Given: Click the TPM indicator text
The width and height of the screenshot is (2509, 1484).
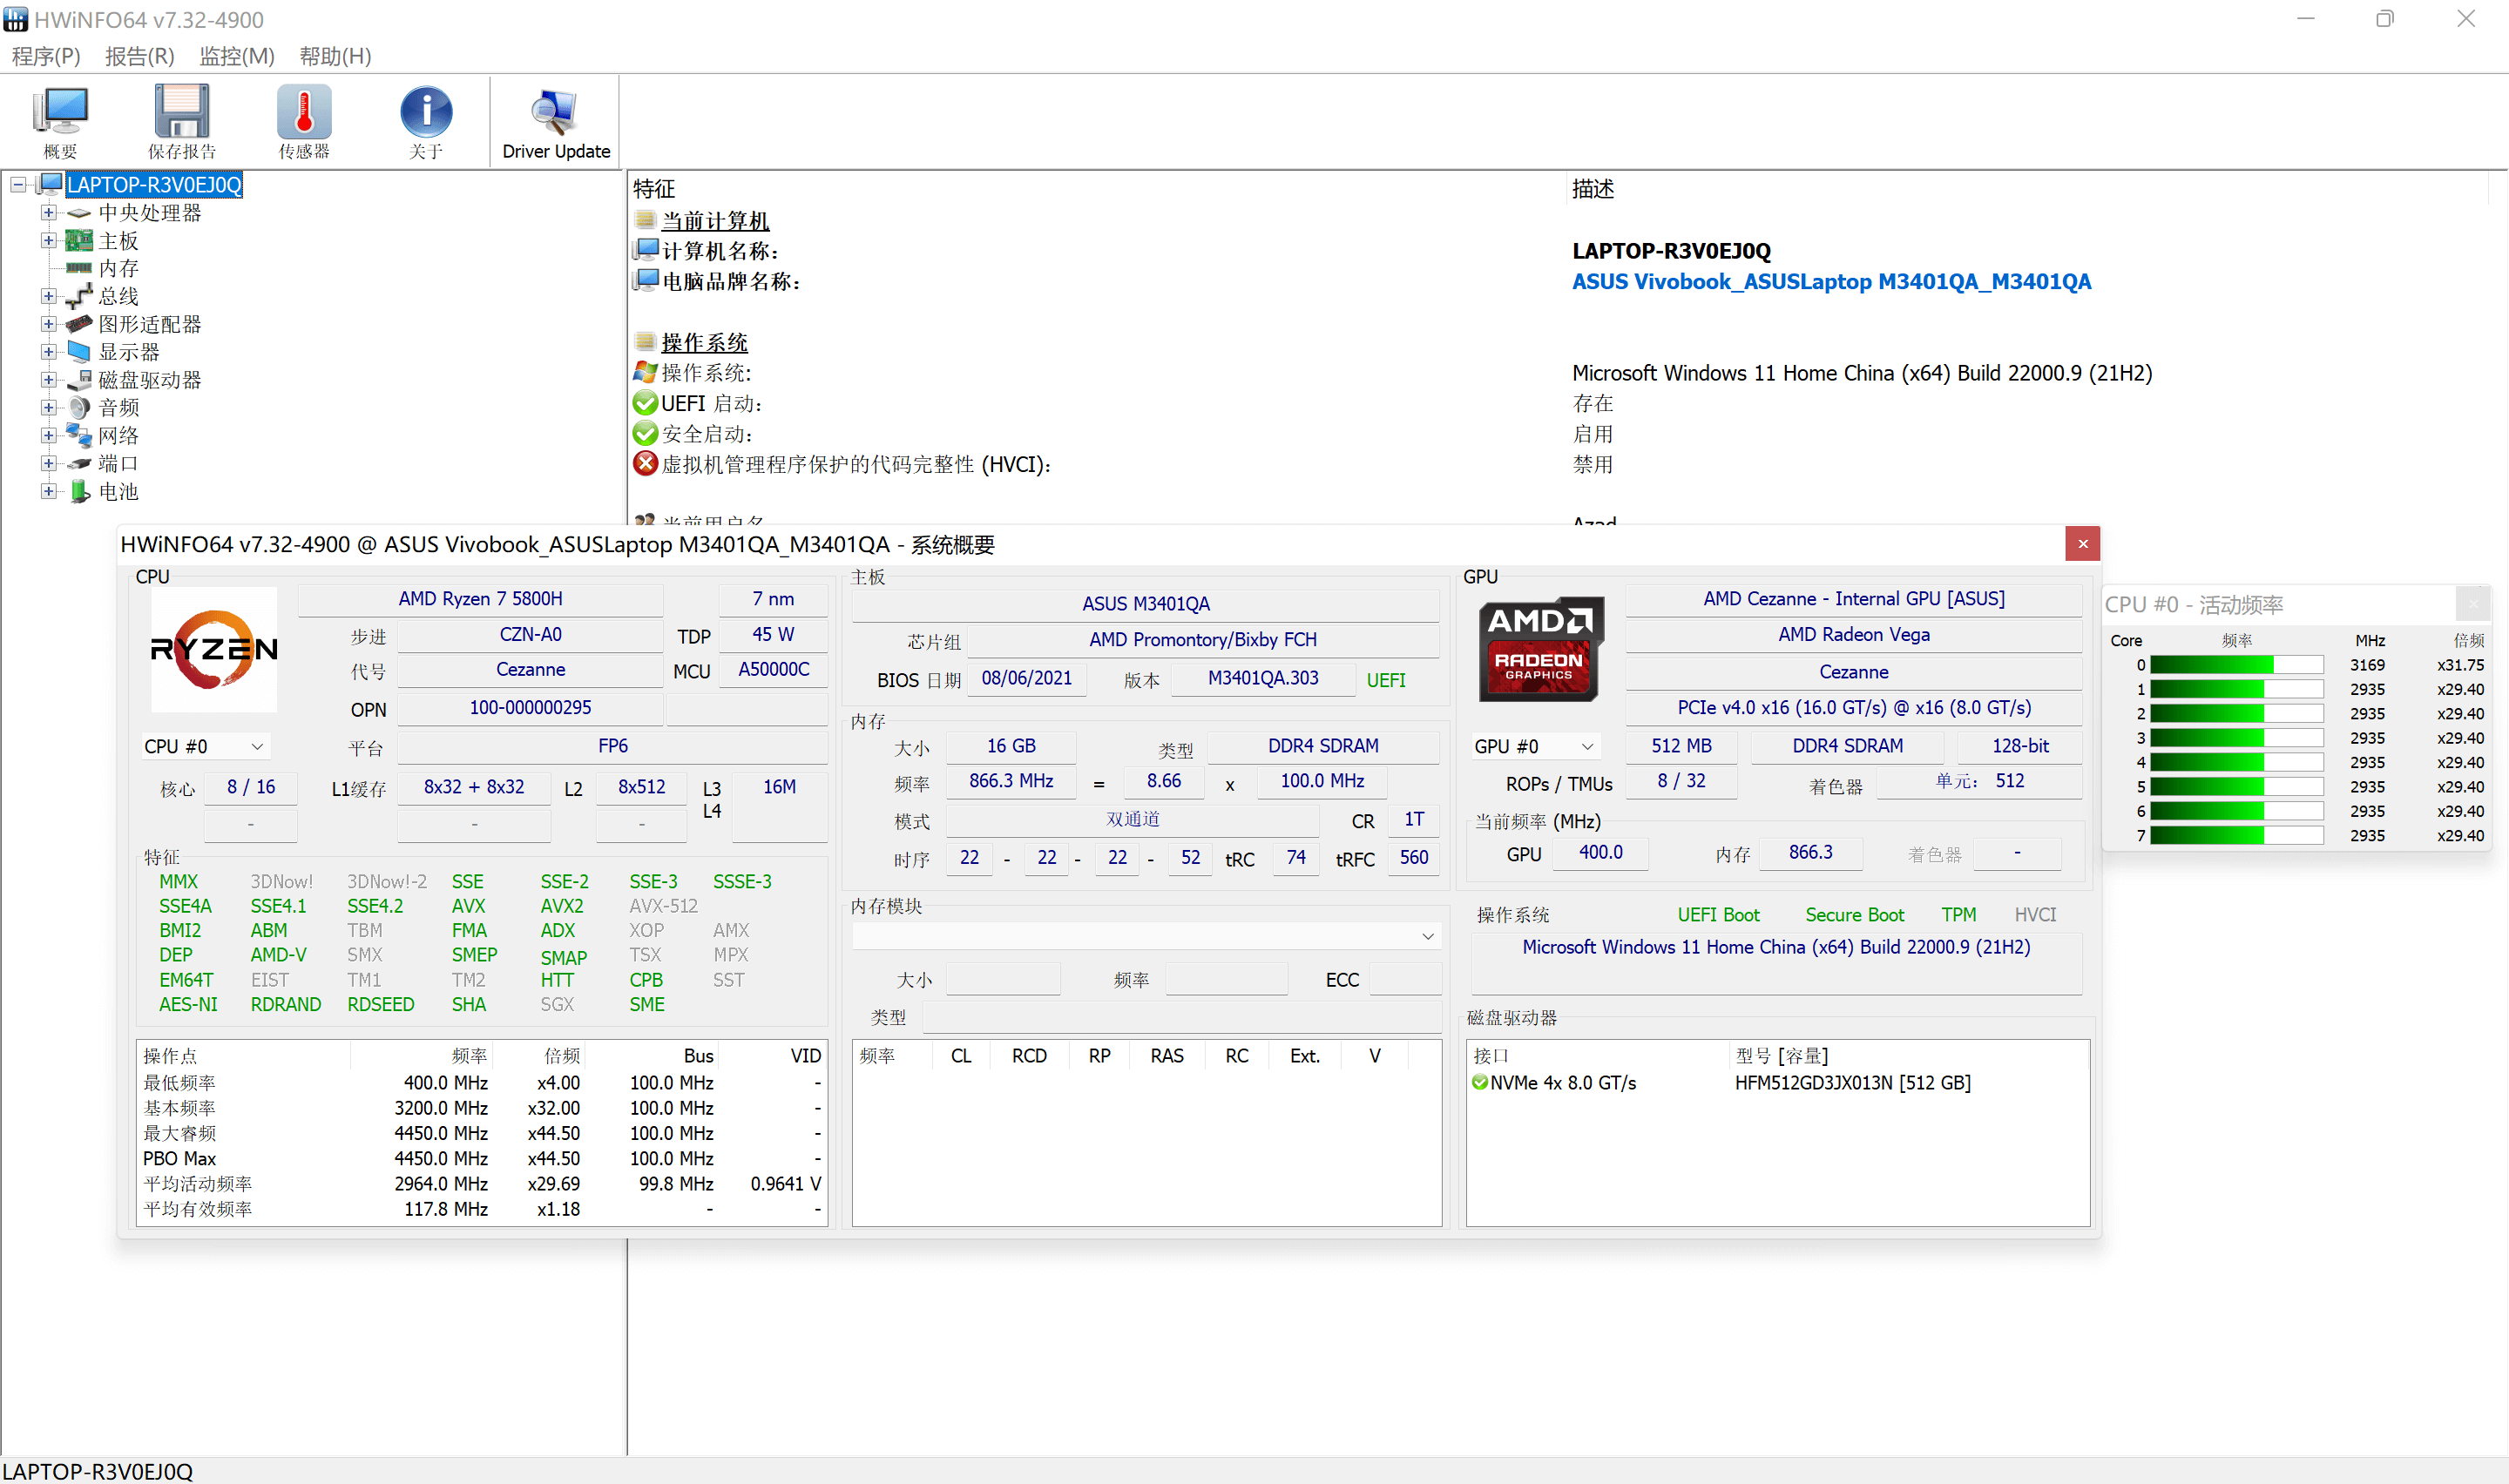Looking at the screenshot, I should click(x=1958, y=915).
